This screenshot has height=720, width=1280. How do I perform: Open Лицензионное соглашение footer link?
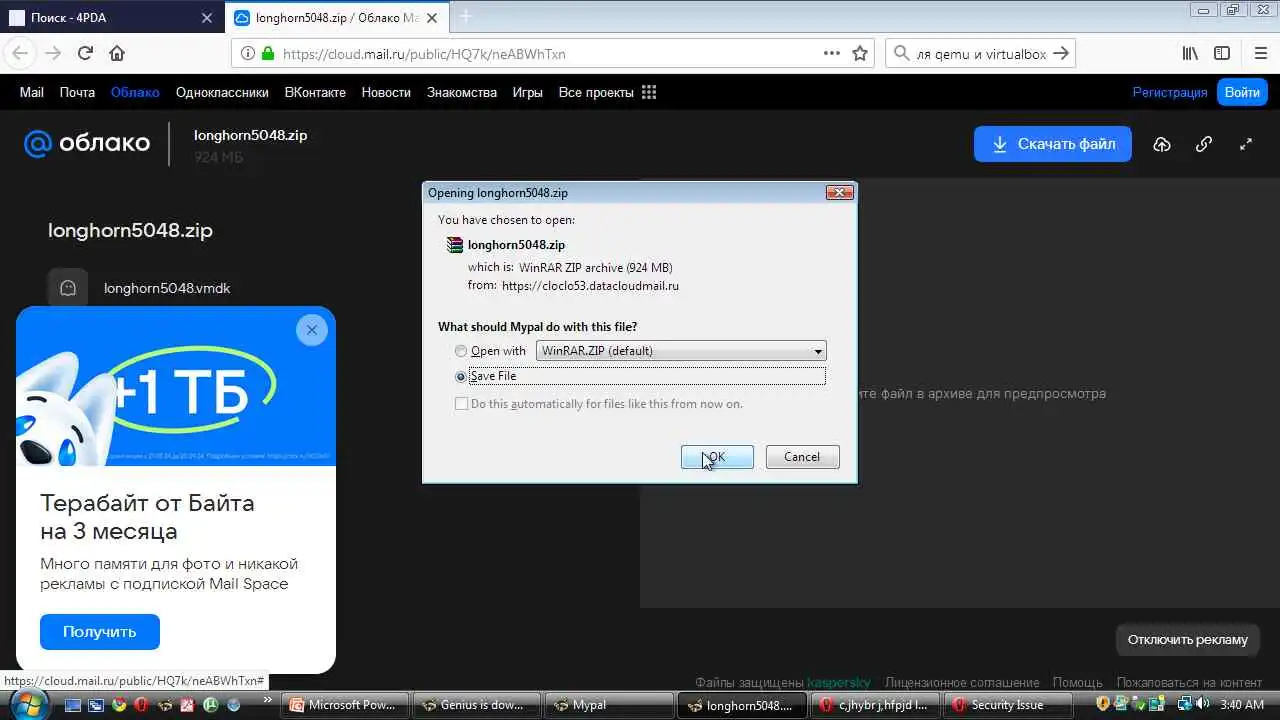[x=962, y=682]
